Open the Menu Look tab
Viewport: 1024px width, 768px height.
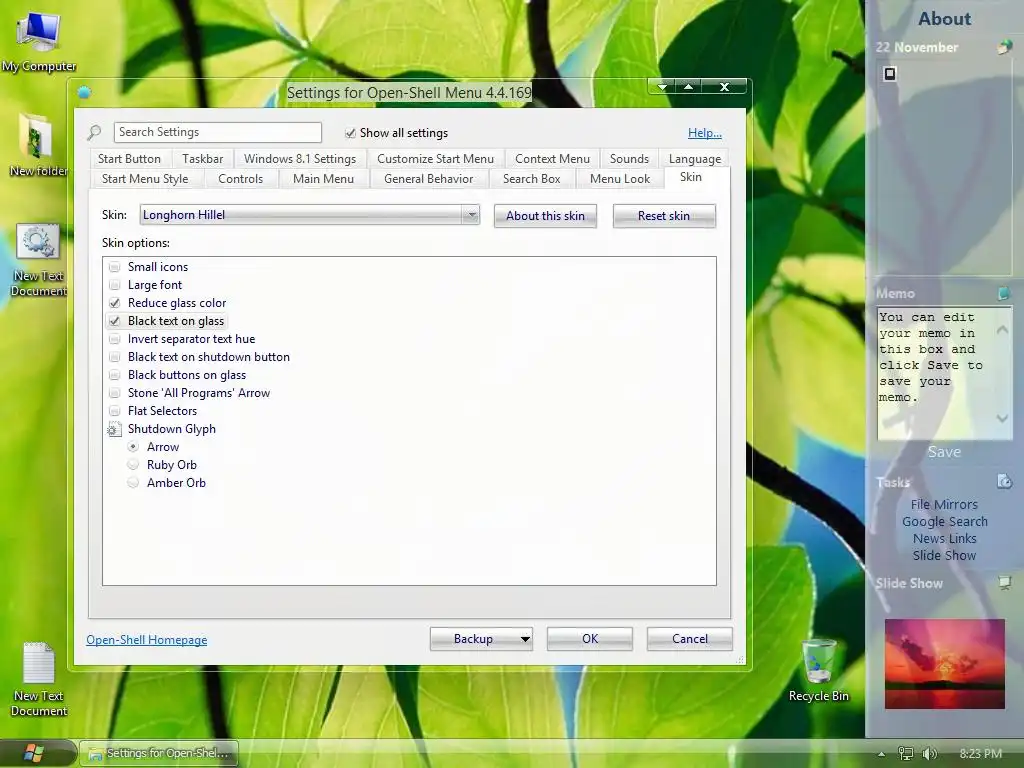[x=620, y=179]
